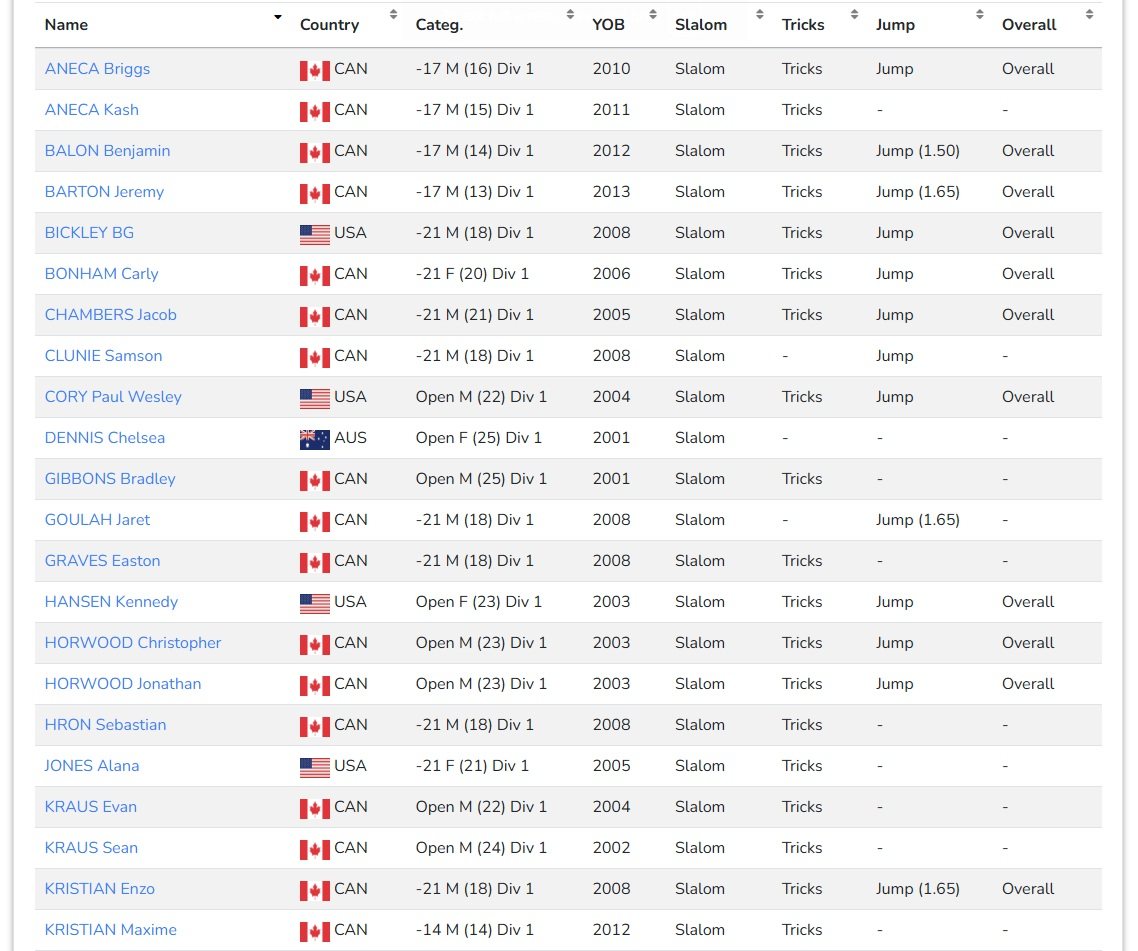
Task: Open DENNIS Chelsea's athlete page
Action: point(105,438)
